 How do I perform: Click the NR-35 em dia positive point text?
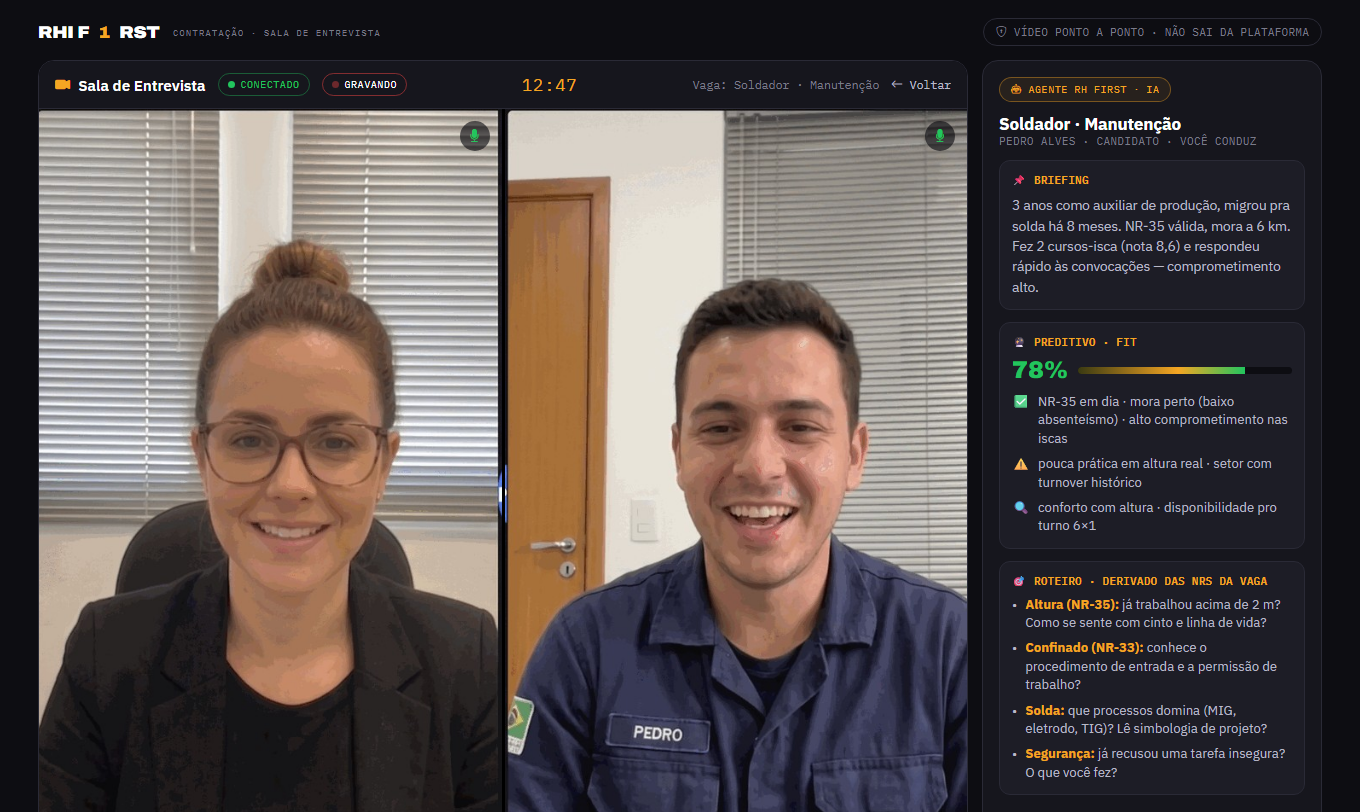coord(1163,420)
